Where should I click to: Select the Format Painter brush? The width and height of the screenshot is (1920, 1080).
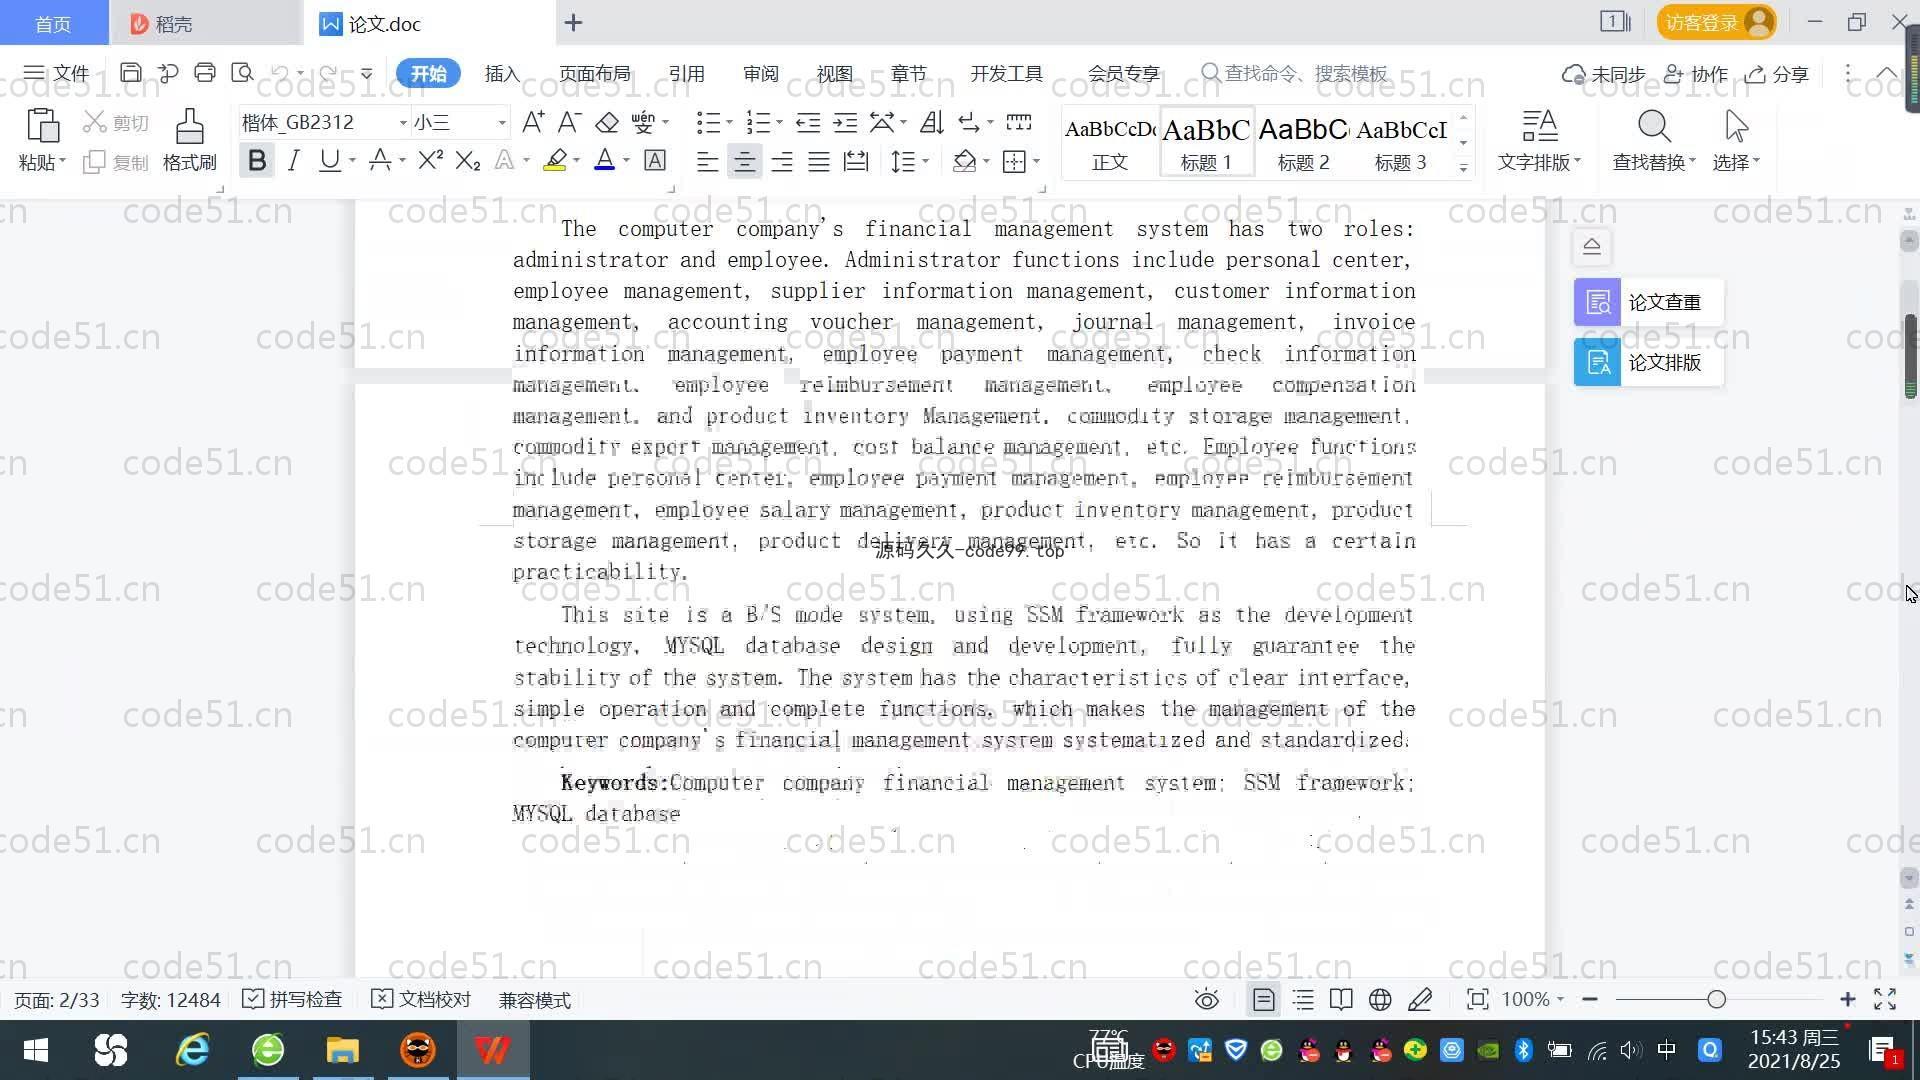(x=189, y=127)
